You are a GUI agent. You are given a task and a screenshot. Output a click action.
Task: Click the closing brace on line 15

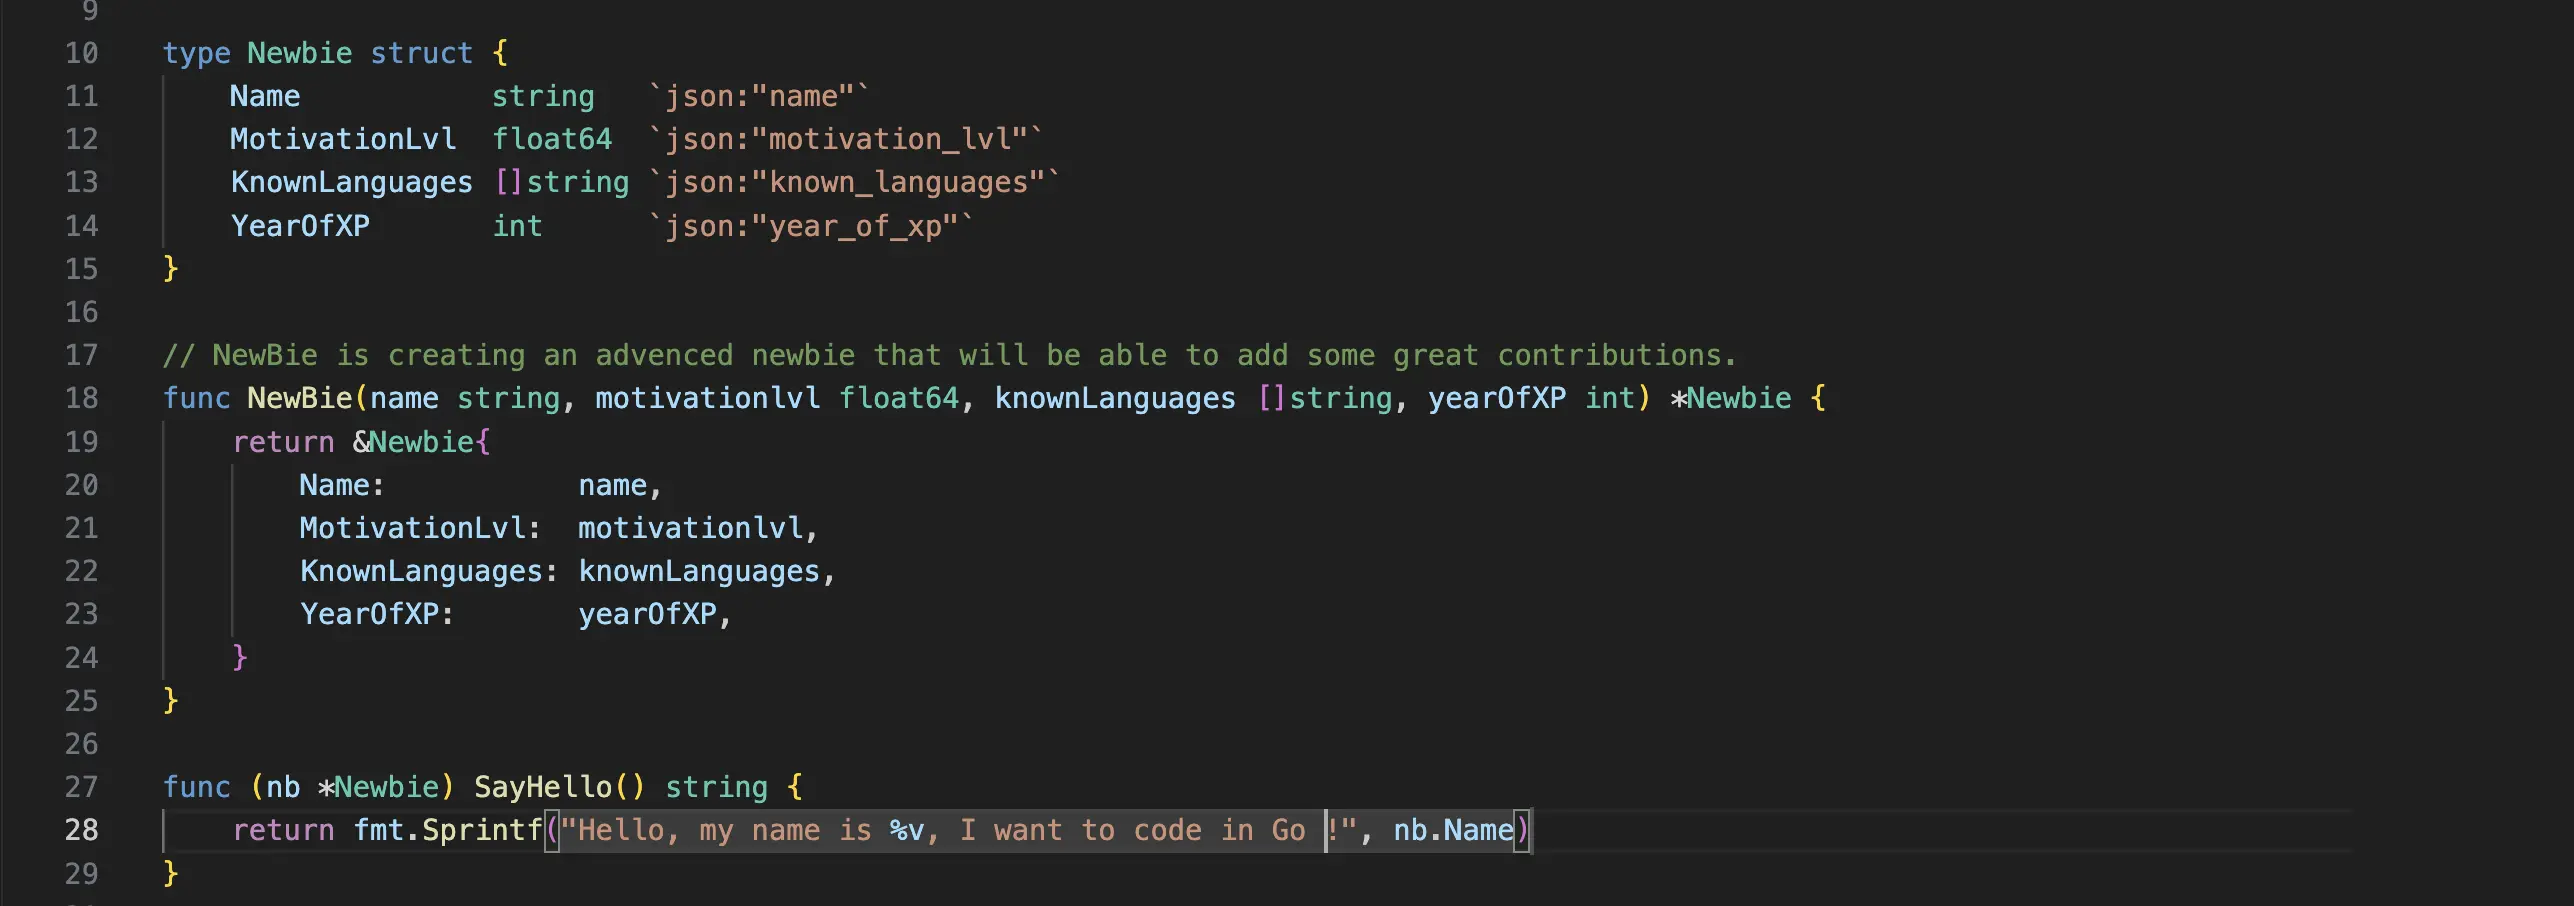[x=170, y=268]
